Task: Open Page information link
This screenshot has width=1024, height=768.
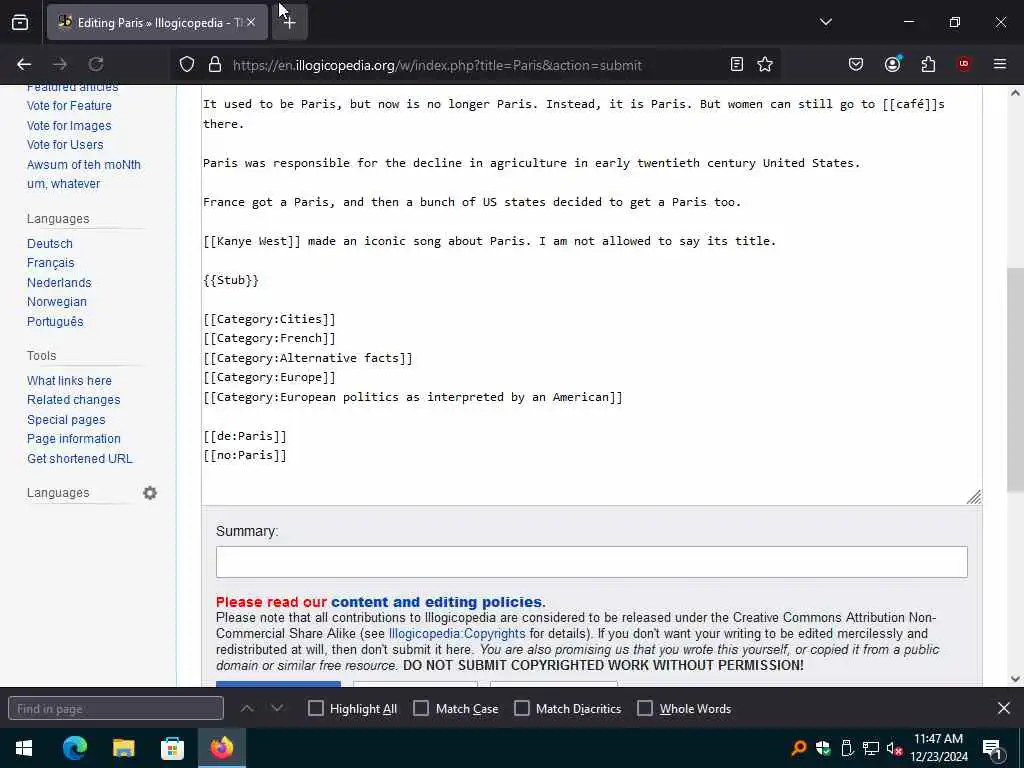Action: point(74,439)
